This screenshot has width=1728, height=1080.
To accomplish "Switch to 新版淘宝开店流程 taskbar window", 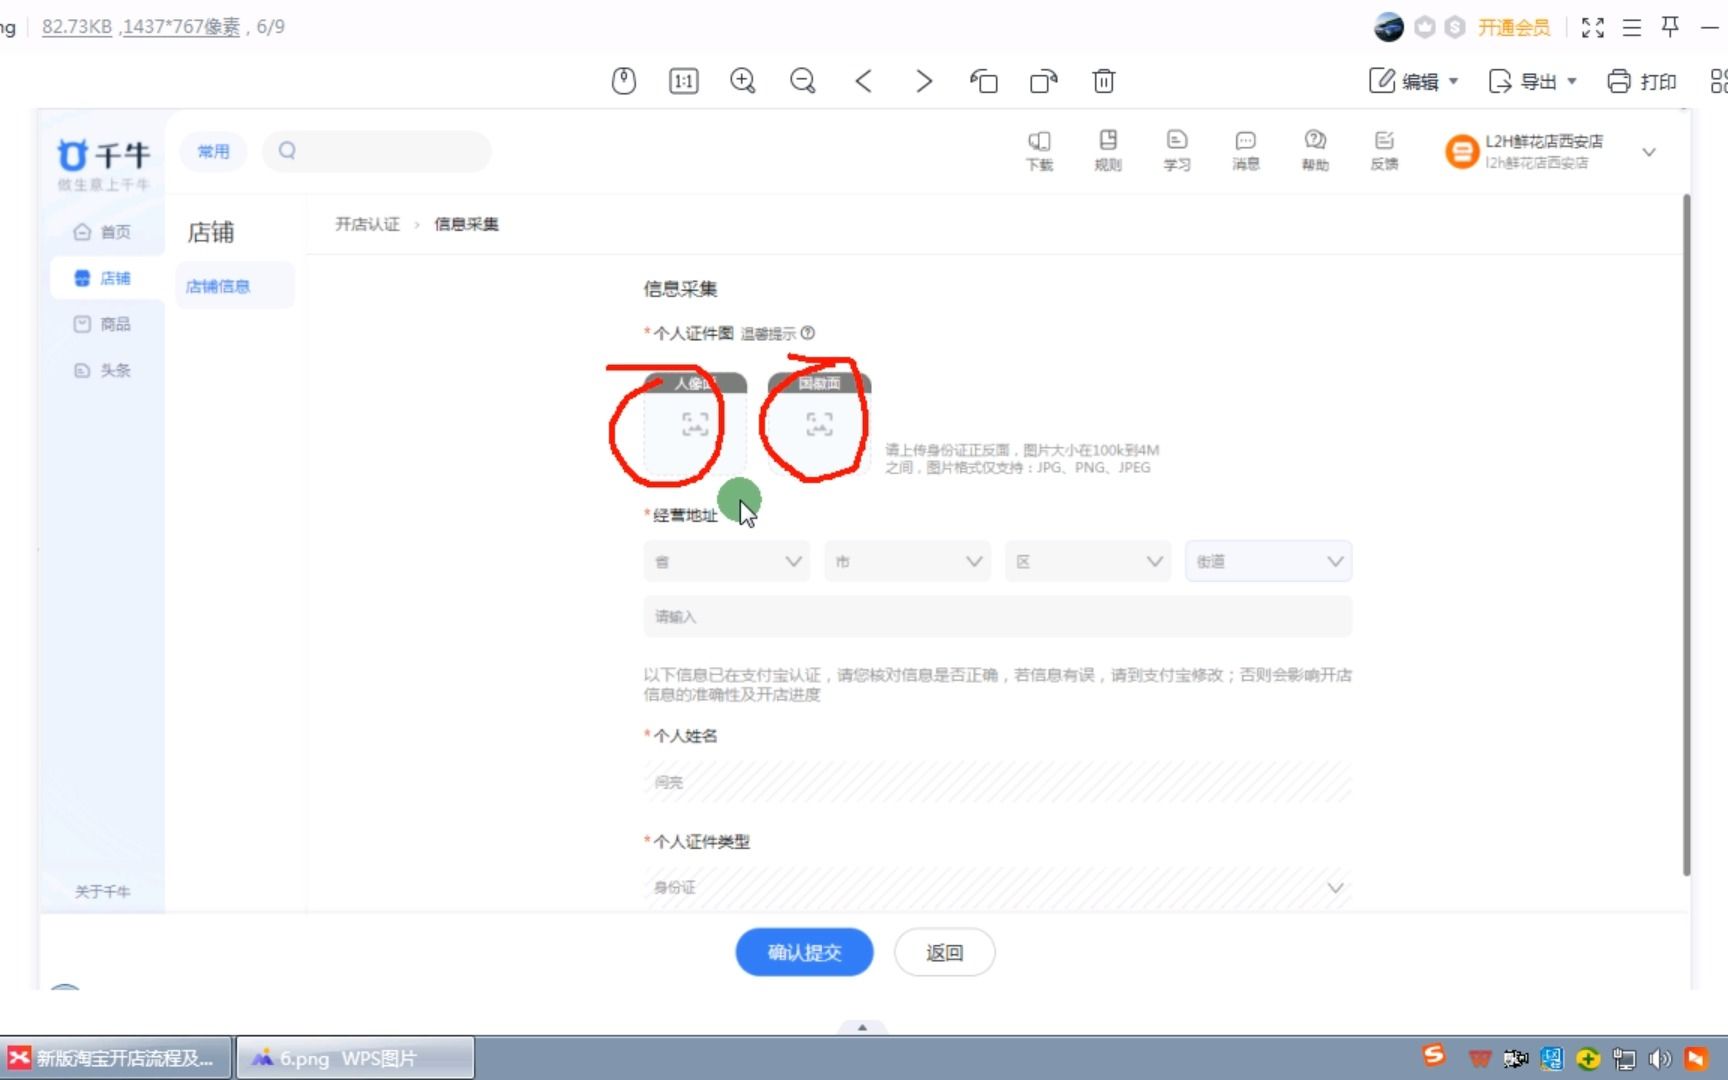I will (x=117, y=1058).
